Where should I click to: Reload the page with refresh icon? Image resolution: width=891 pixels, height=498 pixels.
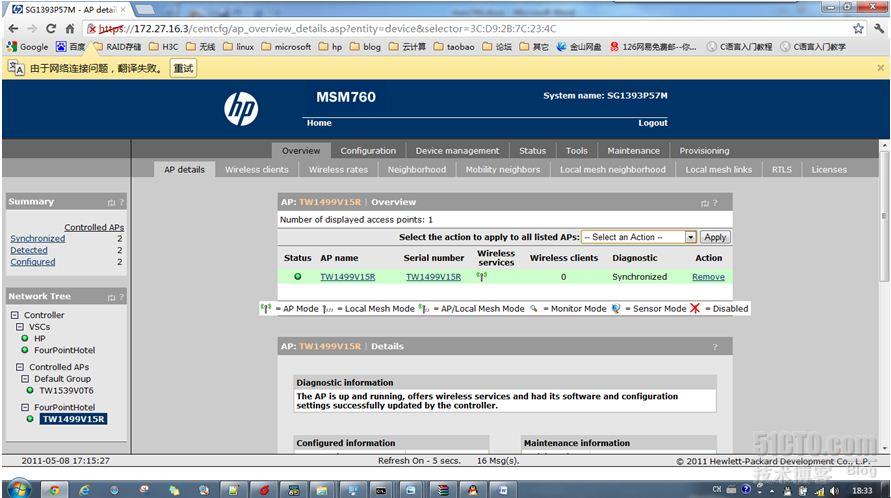pyautogui.click(x=51, y=28)
